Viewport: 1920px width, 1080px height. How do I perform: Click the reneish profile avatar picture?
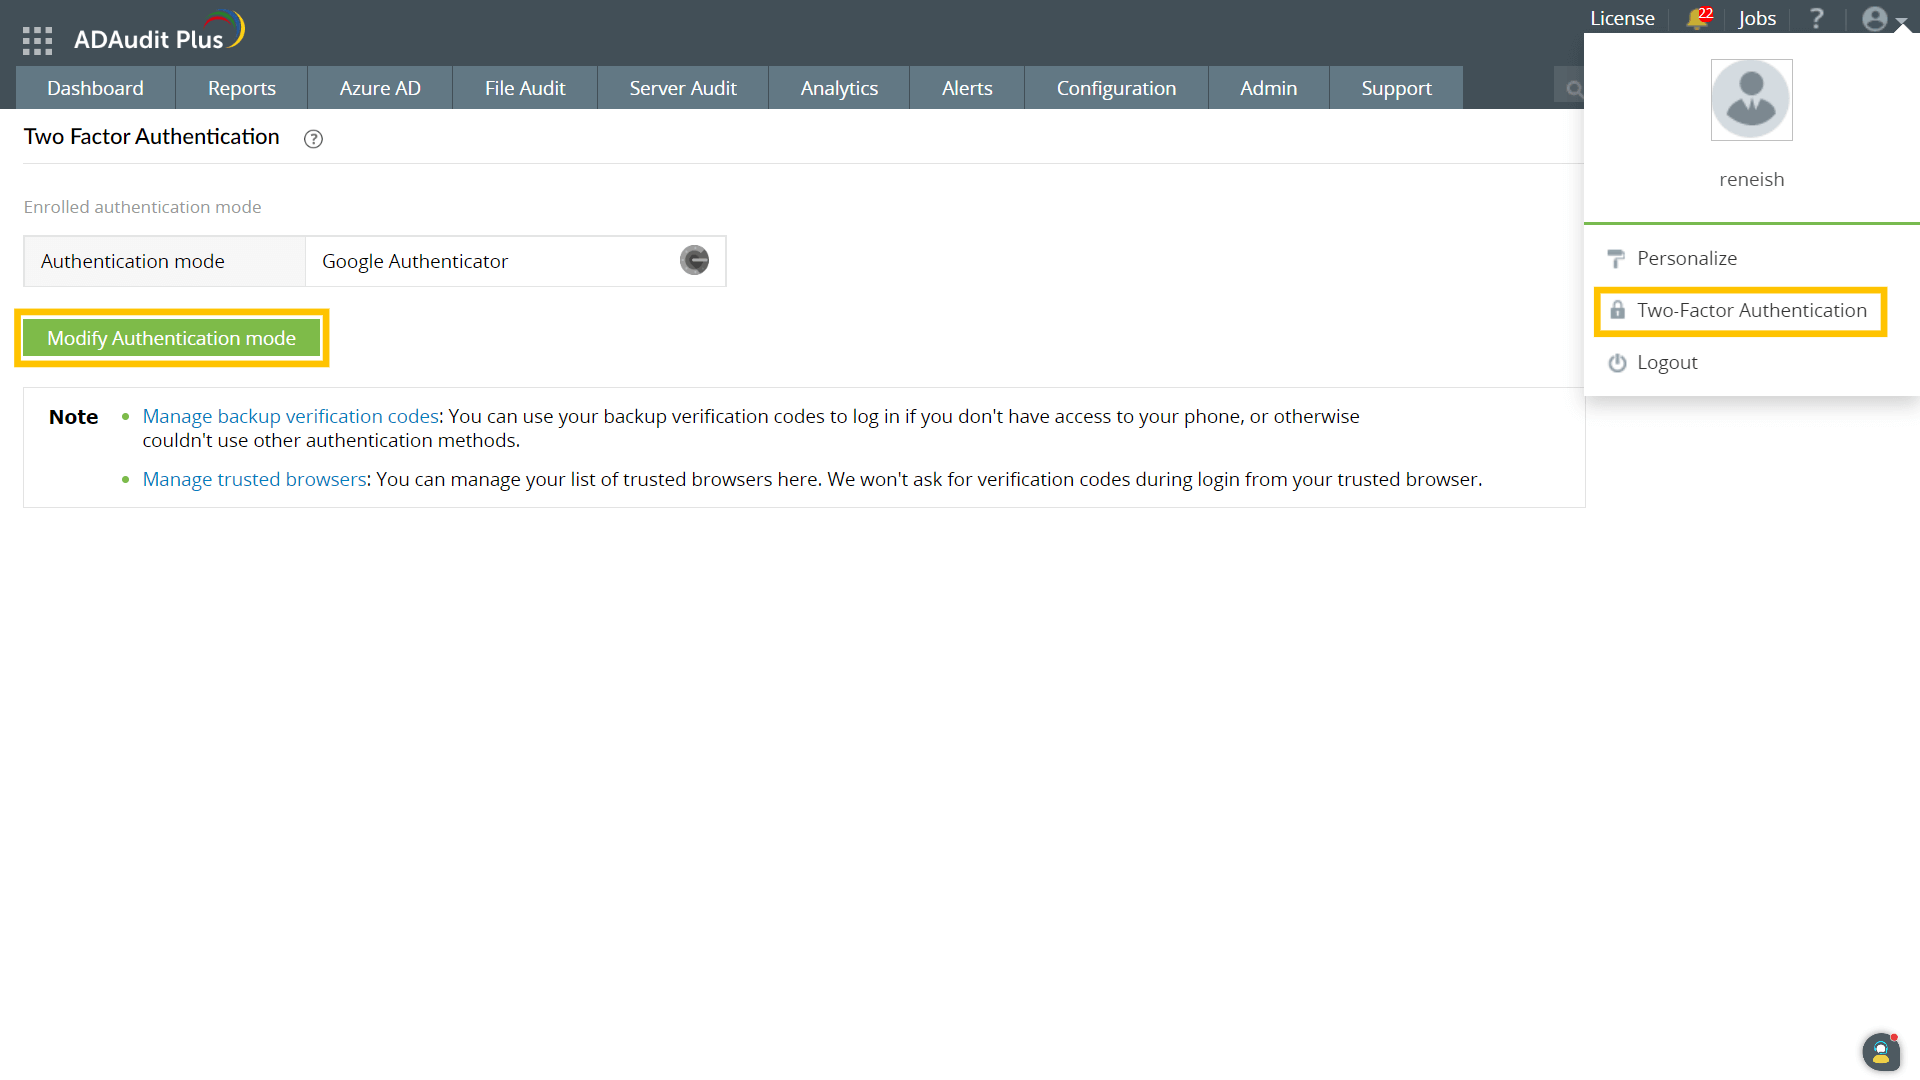[1751, 100]
